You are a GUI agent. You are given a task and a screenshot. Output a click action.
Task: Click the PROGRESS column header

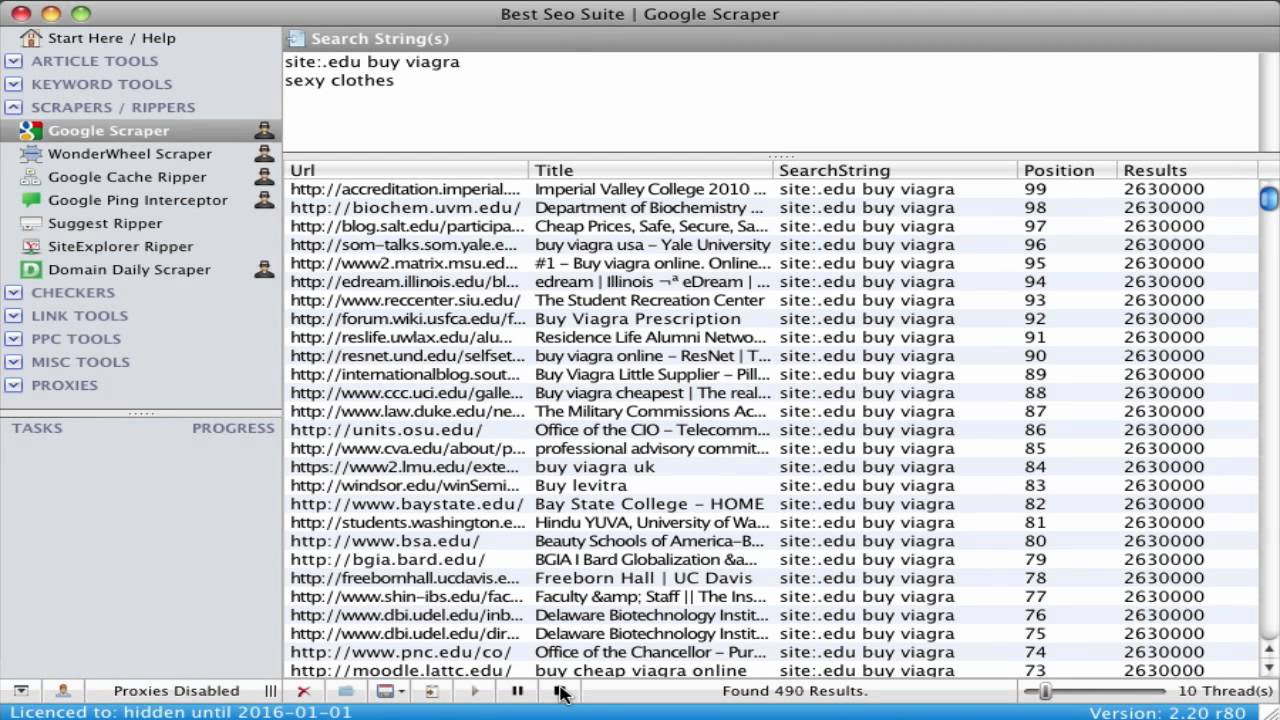[x=233, y=428]
